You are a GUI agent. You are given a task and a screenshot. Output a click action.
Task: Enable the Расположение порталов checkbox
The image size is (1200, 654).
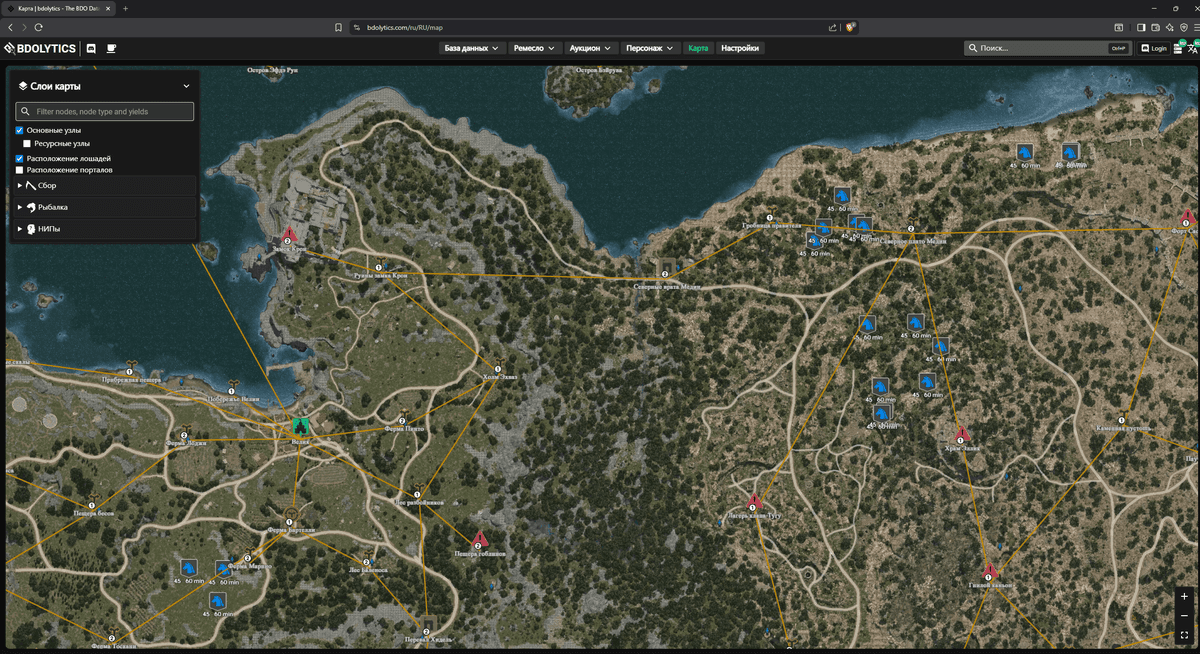point(19,170)
